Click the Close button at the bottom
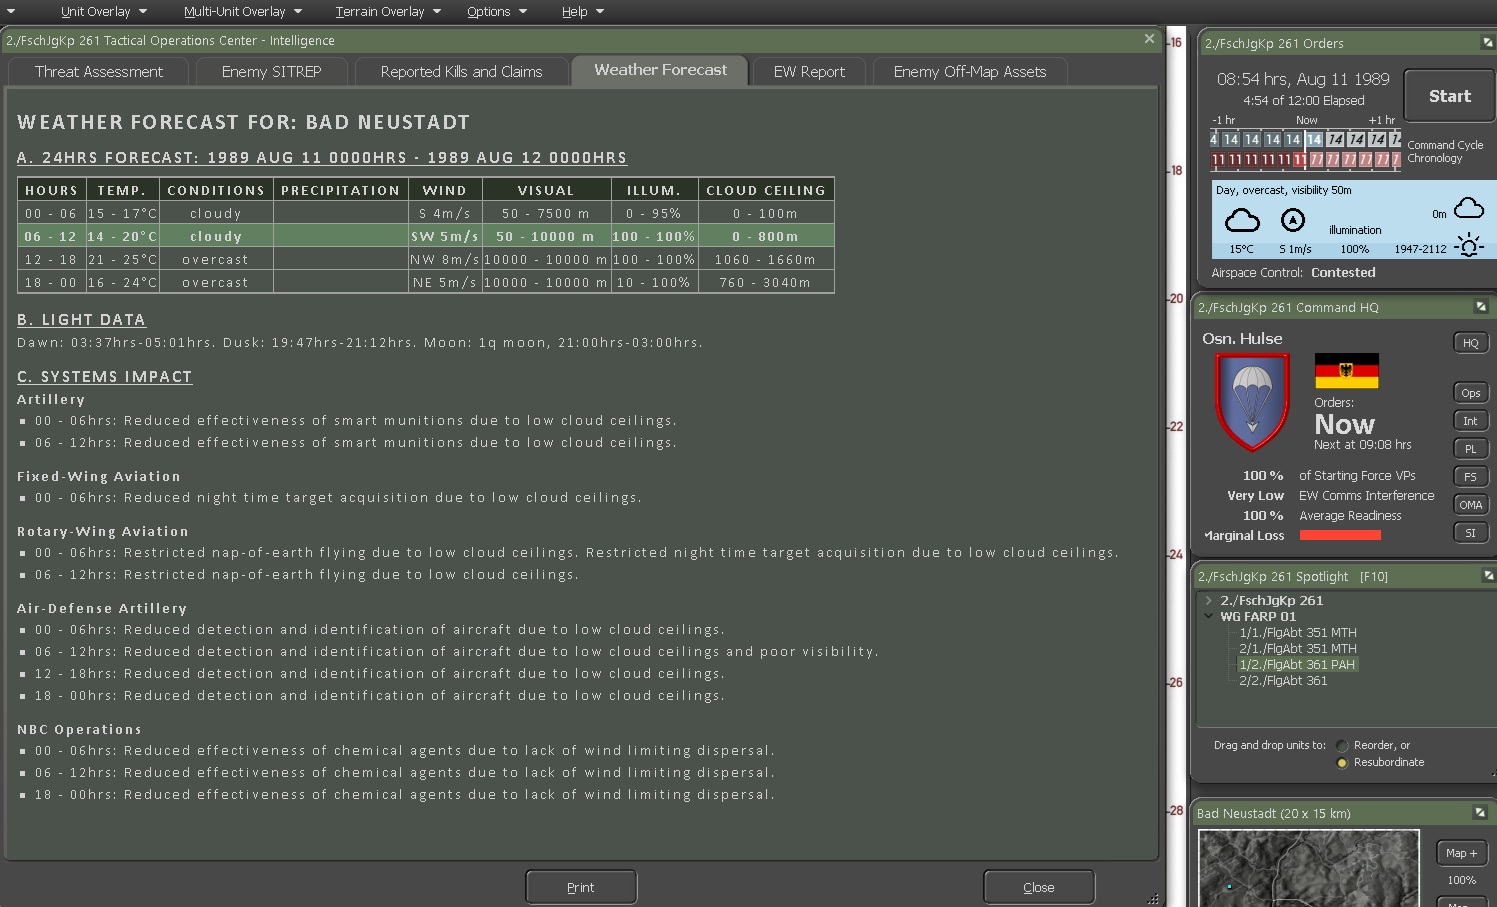The width and height of the screenshot is (1497, 907). pos(1039,887)
